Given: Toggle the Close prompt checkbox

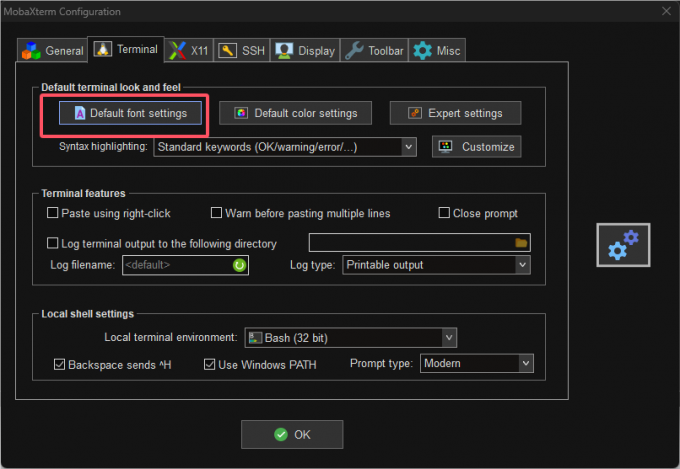Looking at the screenshot, I should [444, 213].
